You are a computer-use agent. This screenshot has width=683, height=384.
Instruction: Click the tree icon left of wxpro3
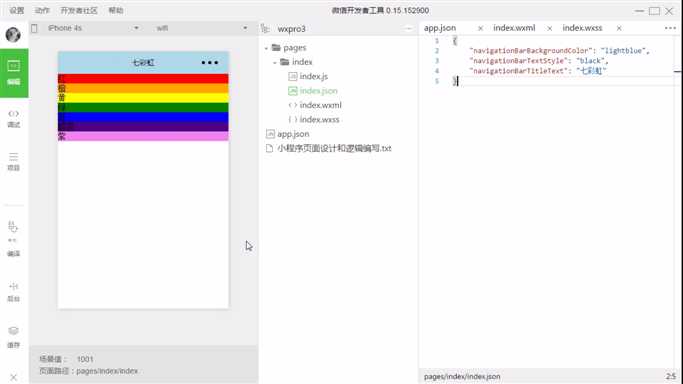(265, 29)
